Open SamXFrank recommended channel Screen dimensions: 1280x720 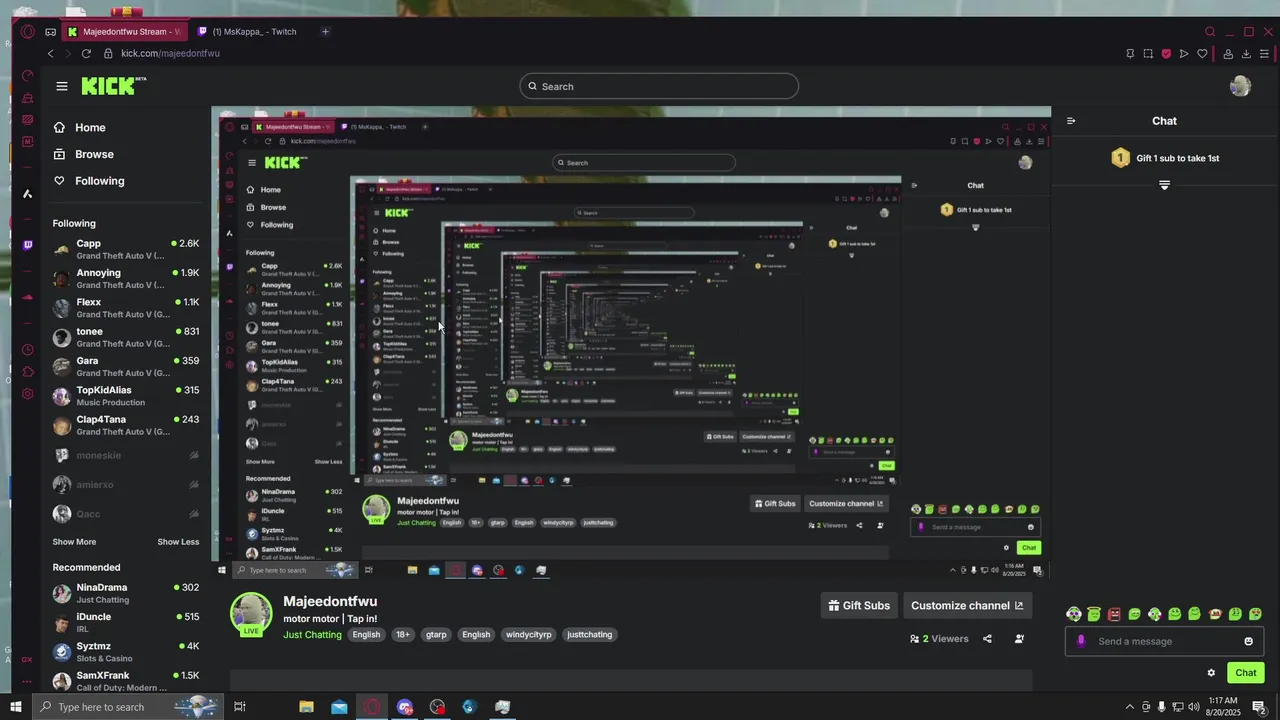click(x=126, y=681)
